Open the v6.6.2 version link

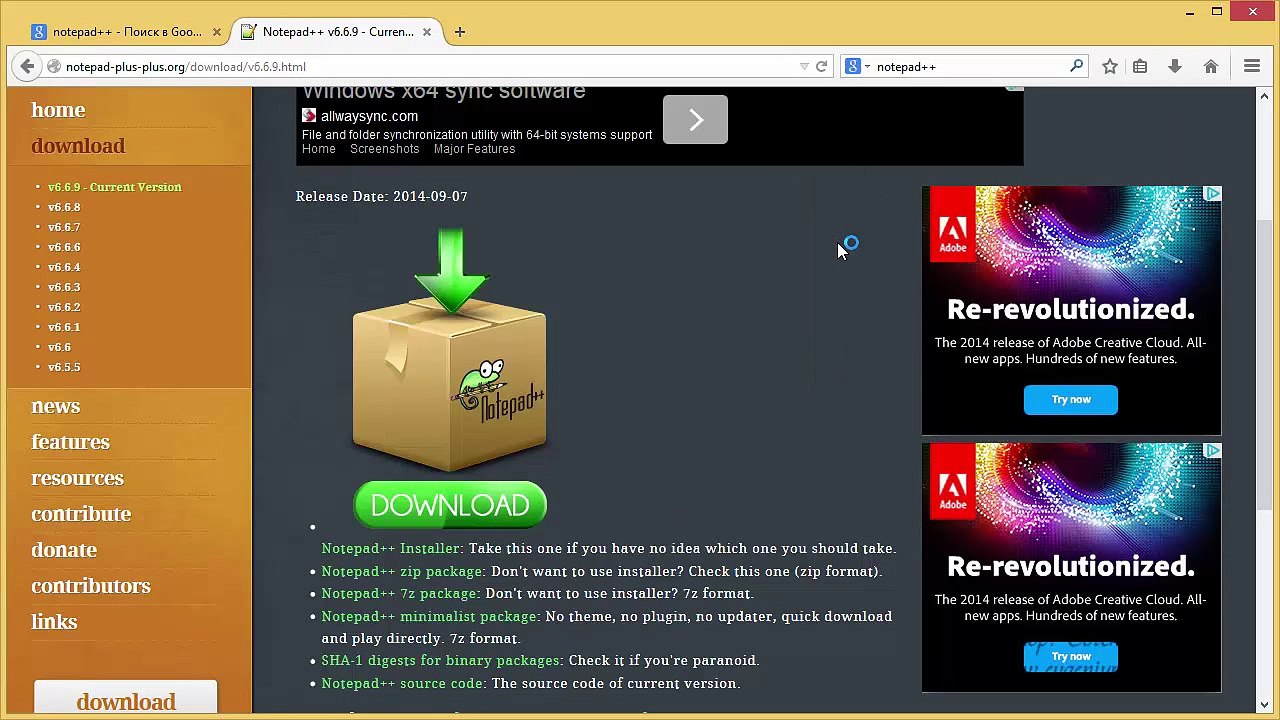pyautogui.click(x=64, y=307)
